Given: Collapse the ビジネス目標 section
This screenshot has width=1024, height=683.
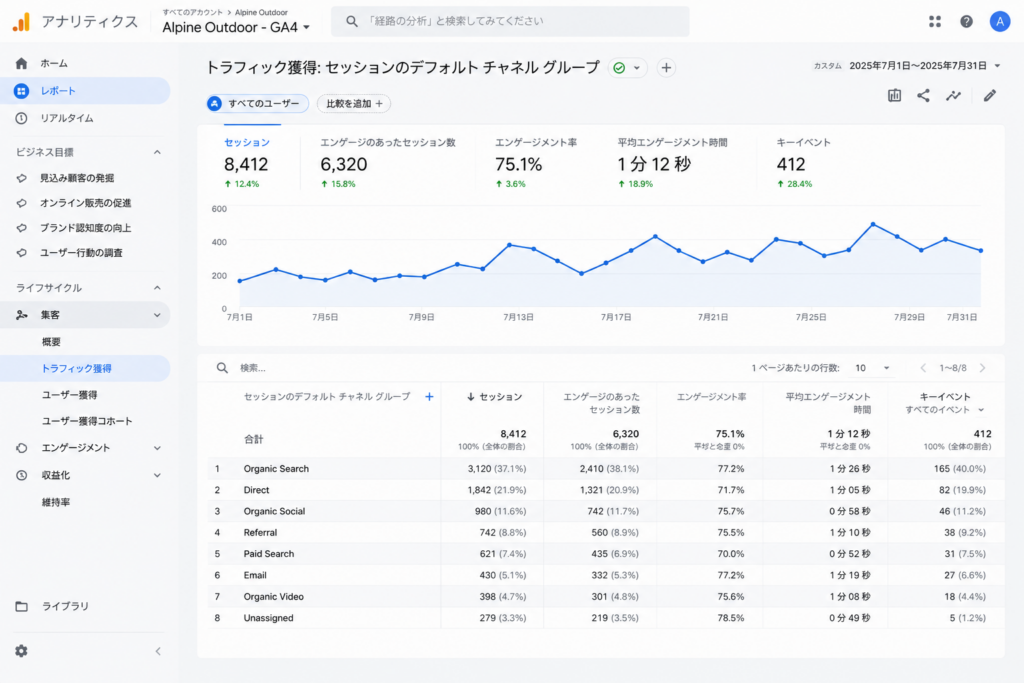Looking at the screenshot, I should click(157, 152).
